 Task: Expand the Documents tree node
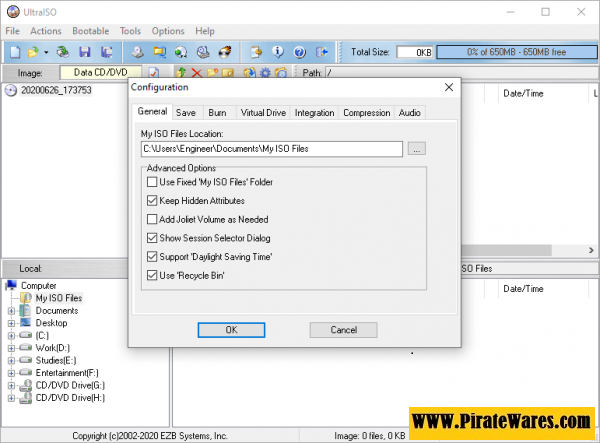point(11,311)
